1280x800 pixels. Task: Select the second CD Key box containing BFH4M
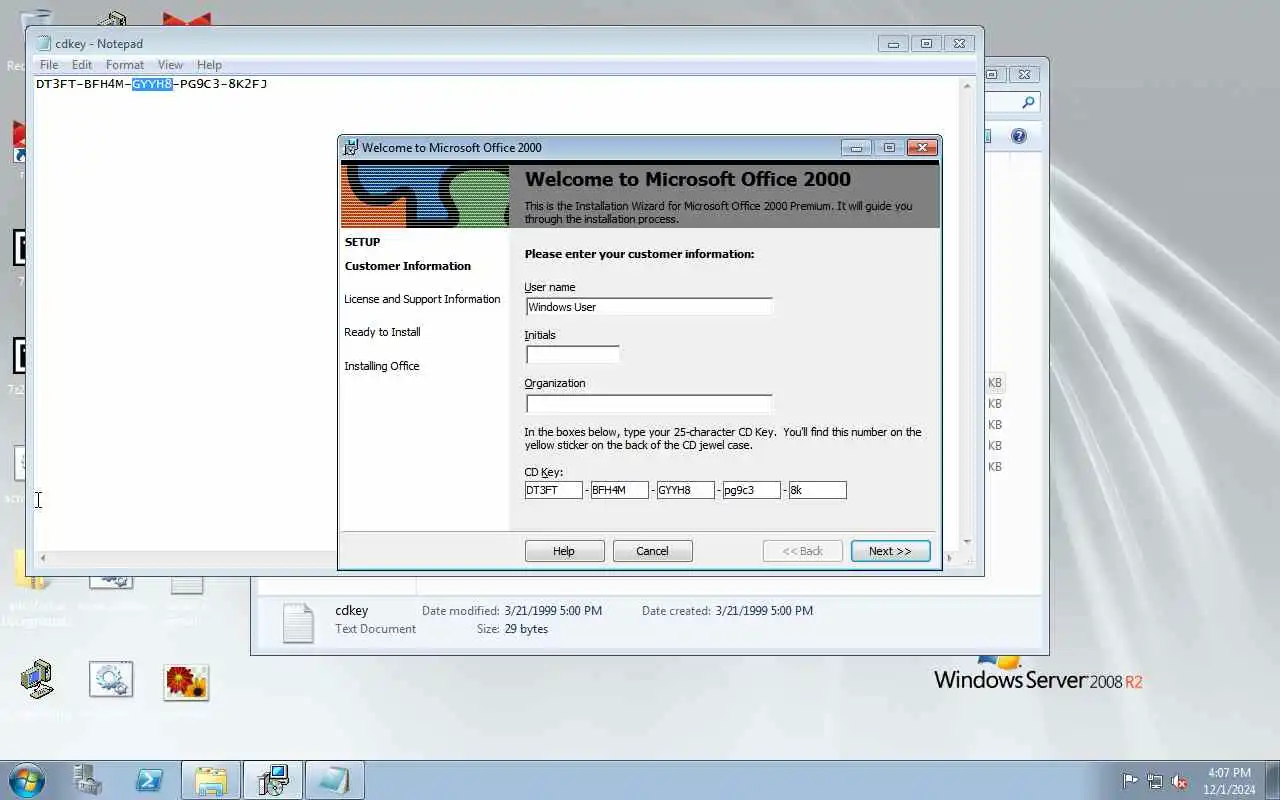pos(620,490)
